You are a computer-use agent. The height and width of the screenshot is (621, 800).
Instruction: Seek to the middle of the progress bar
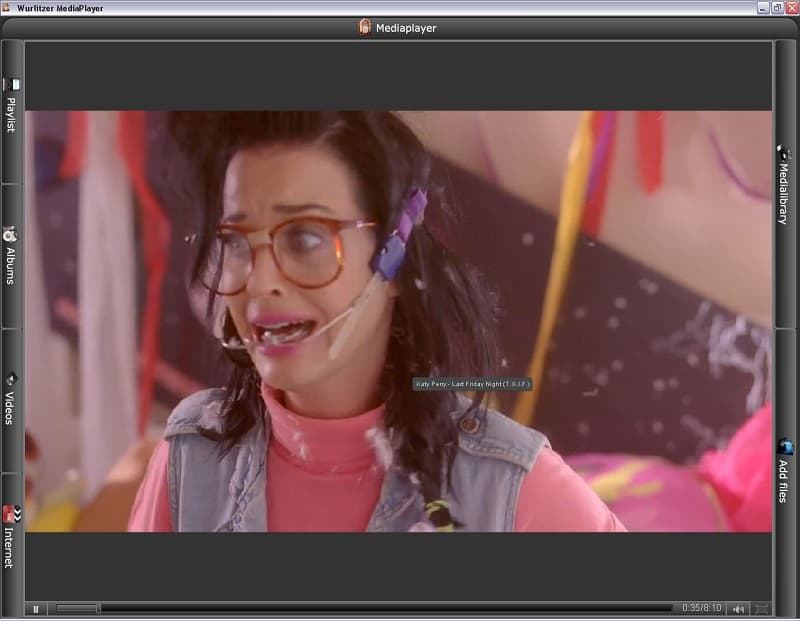coord(364,608)
